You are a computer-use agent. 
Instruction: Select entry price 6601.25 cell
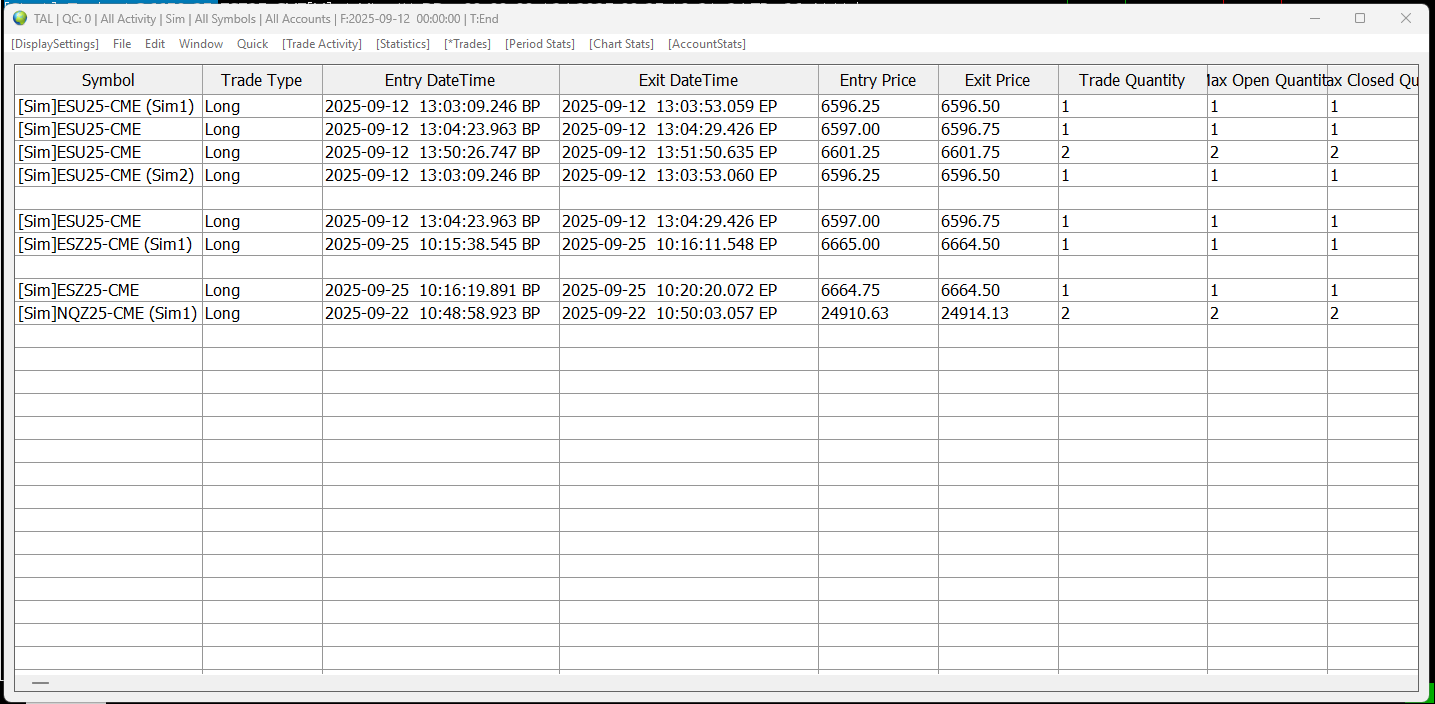(x=878, y=152)
